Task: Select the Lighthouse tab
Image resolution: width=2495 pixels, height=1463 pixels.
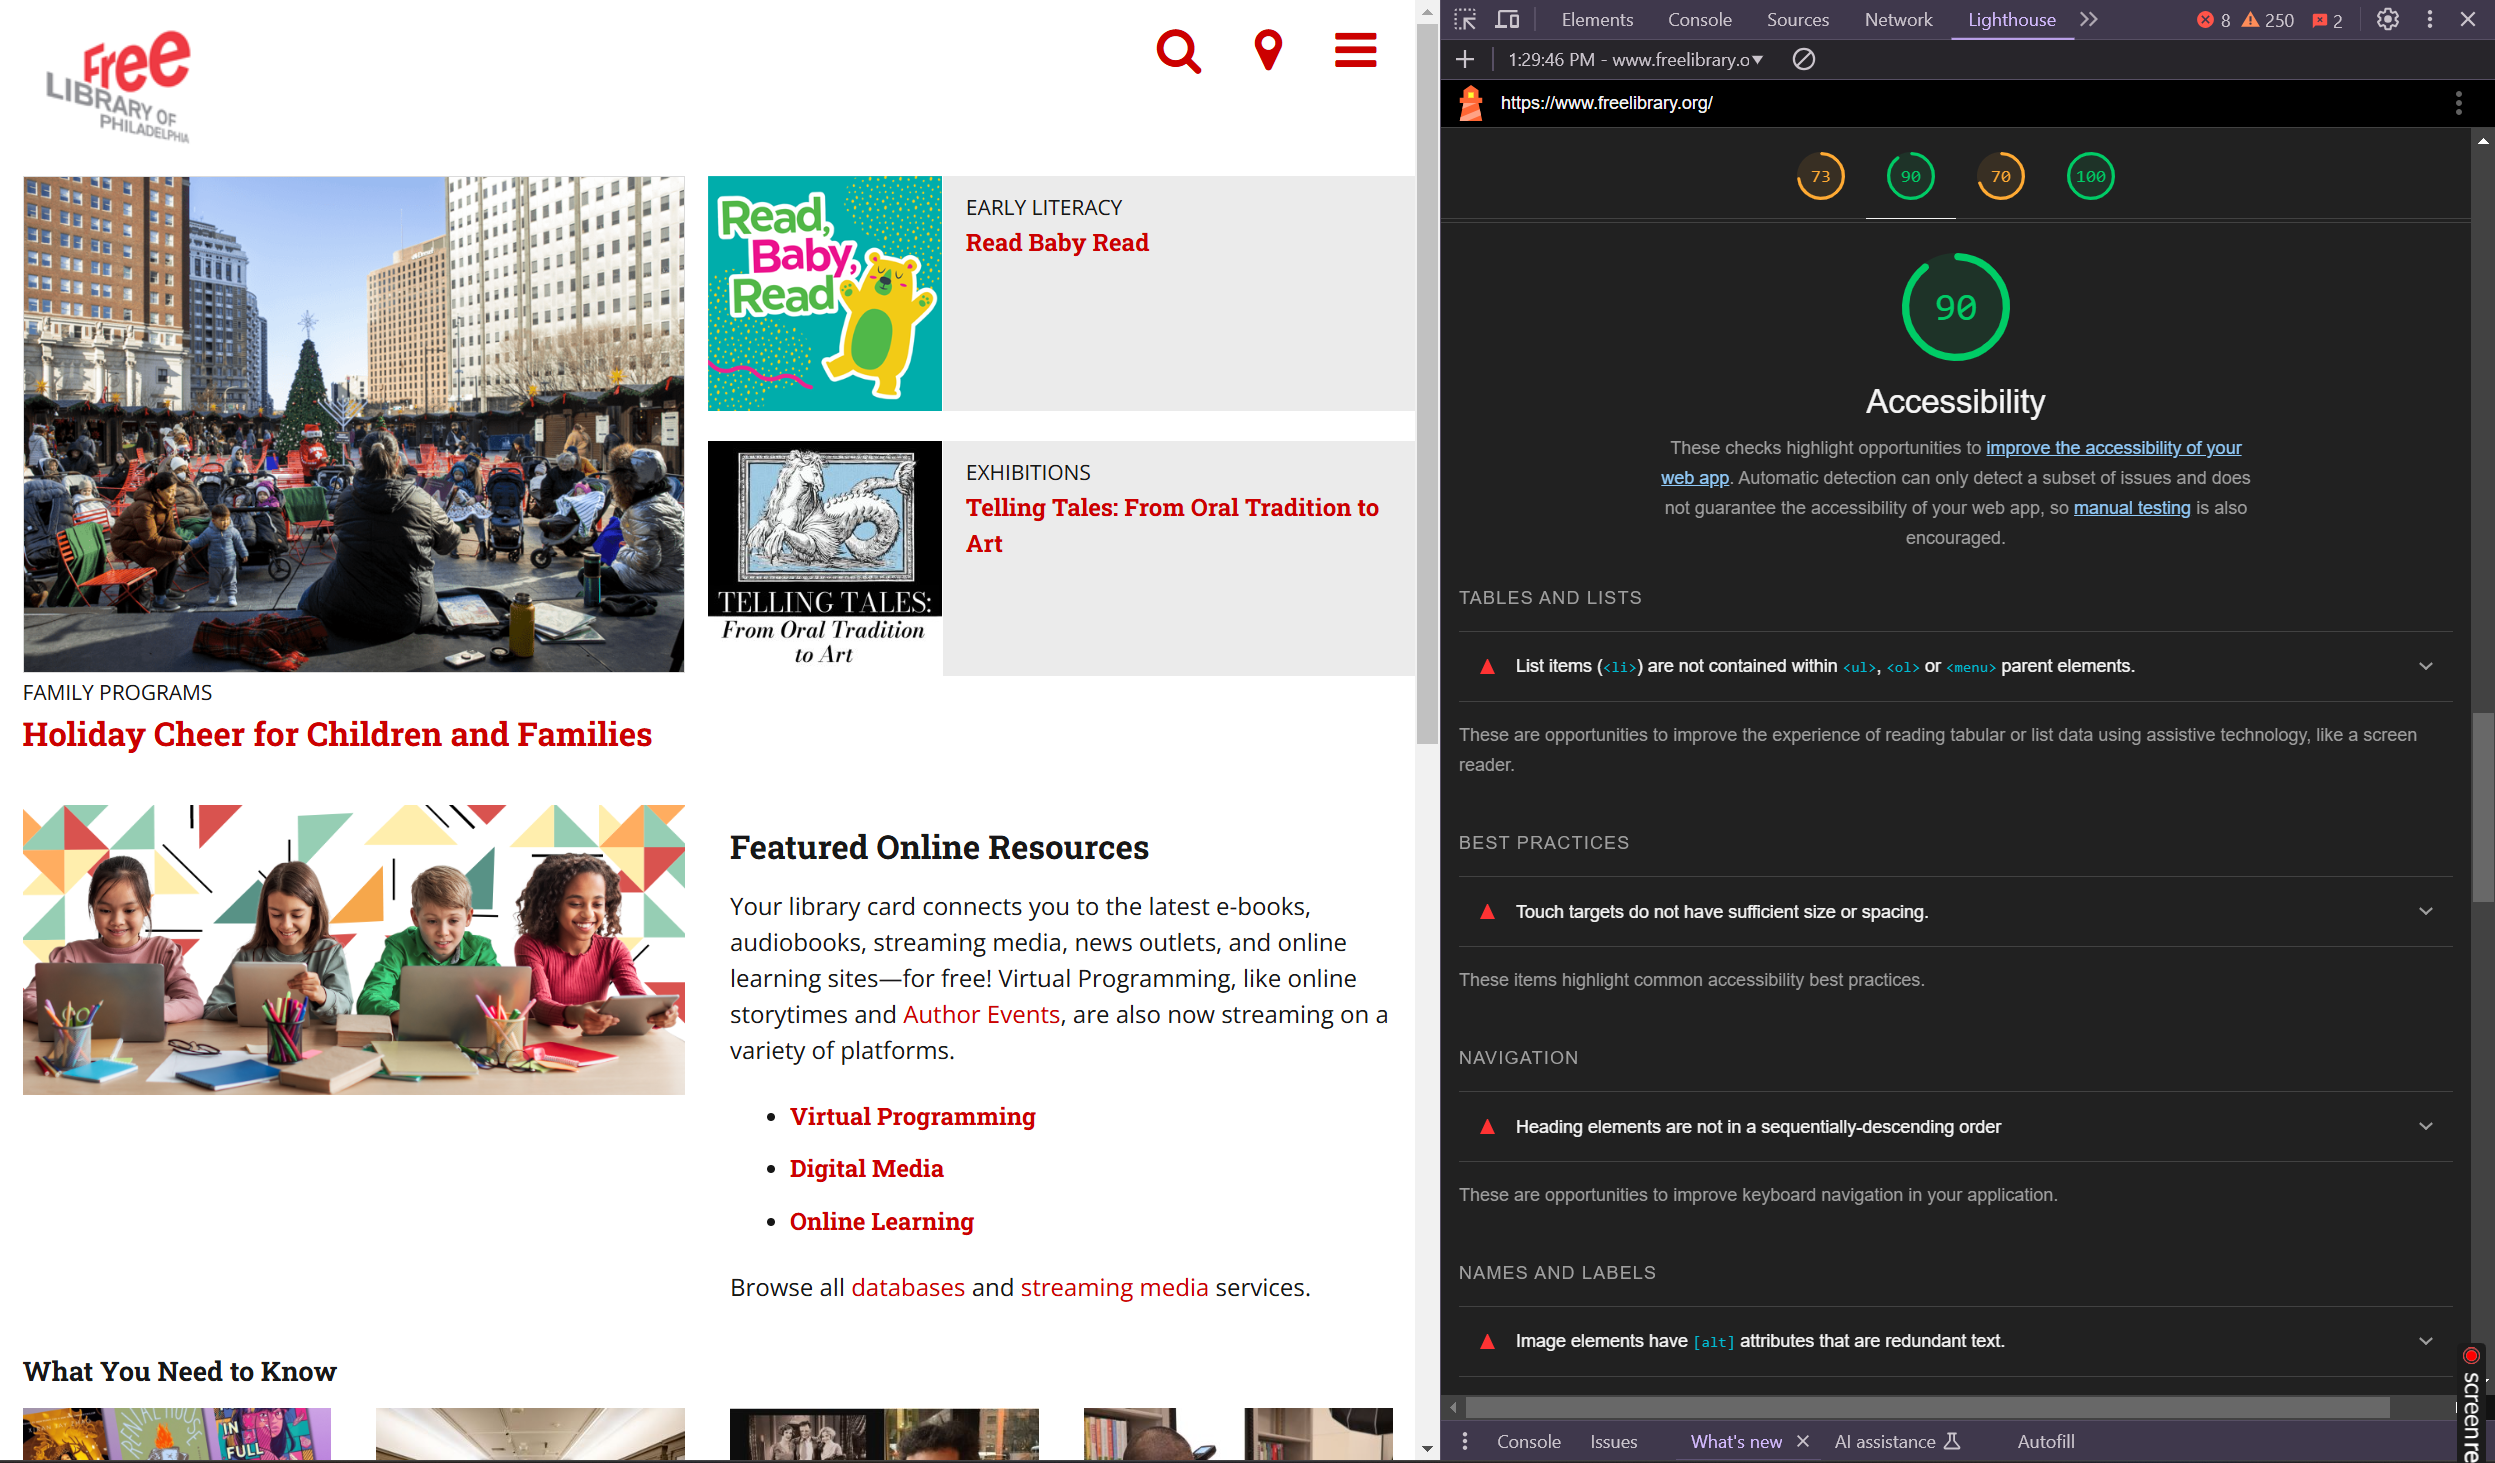Action: 2011,19
